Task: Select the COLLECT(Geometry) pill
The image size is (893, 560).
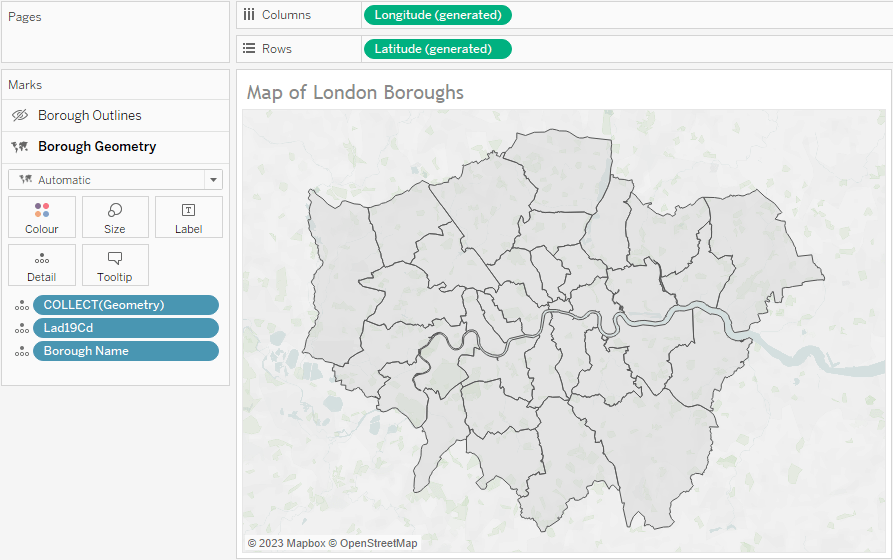Action: pyautogui.click(x=125, y=305)
